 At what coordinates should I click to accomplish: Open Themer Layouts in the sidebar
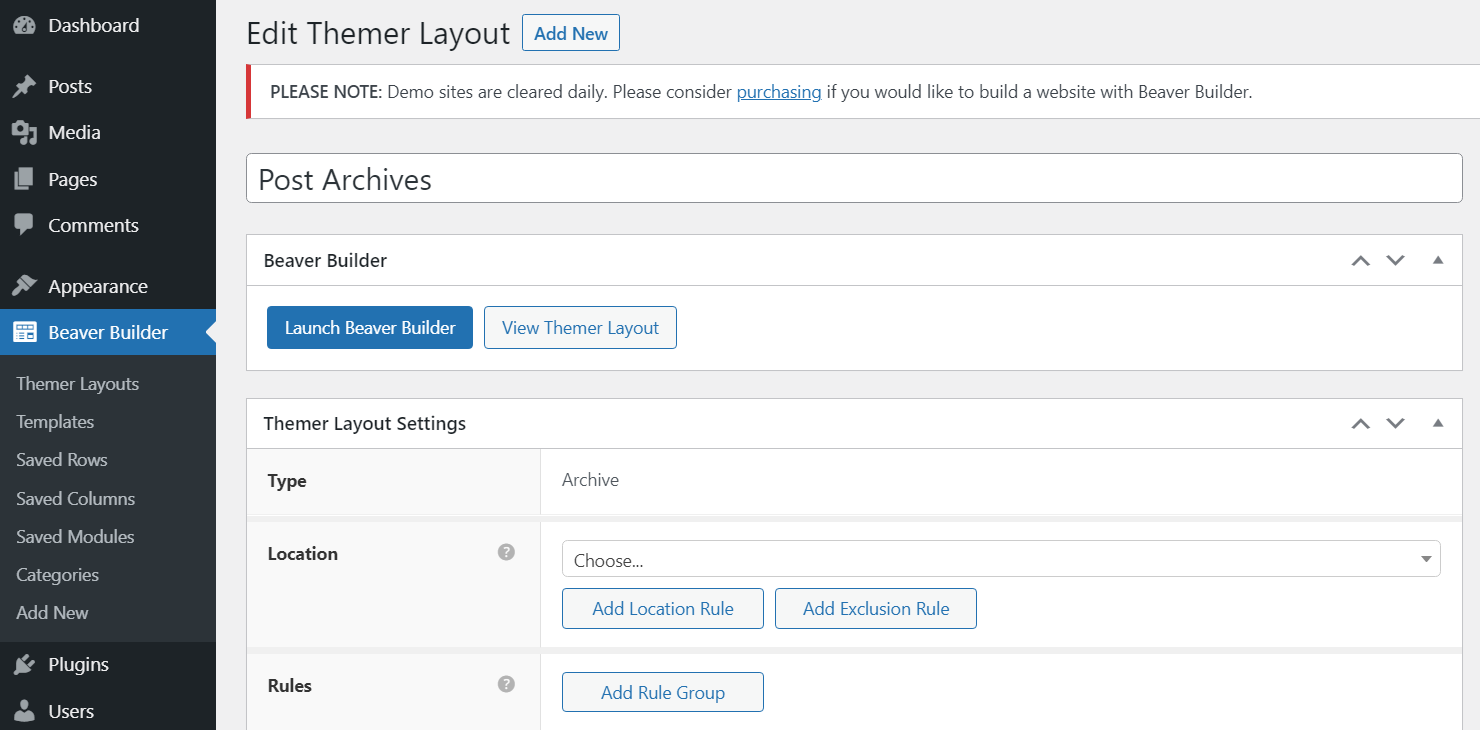pos(77,383)
